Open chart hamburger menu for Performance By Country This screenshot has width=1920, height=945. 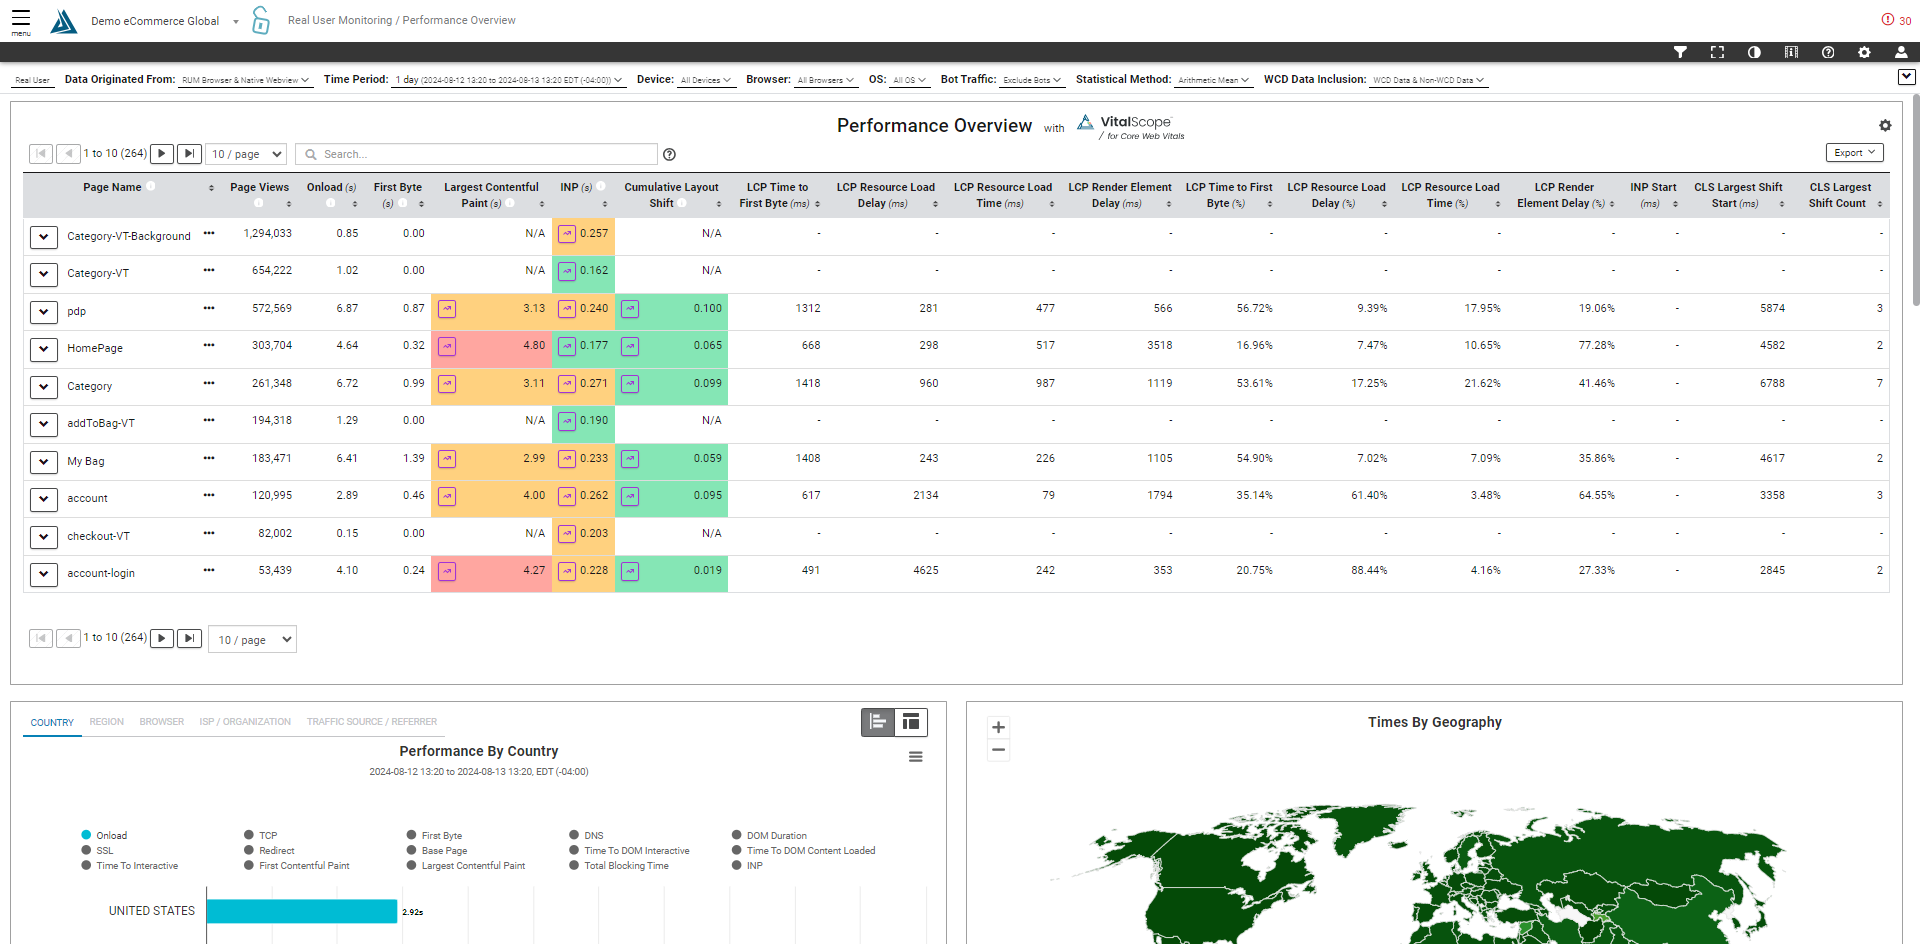tap(915, 757)
